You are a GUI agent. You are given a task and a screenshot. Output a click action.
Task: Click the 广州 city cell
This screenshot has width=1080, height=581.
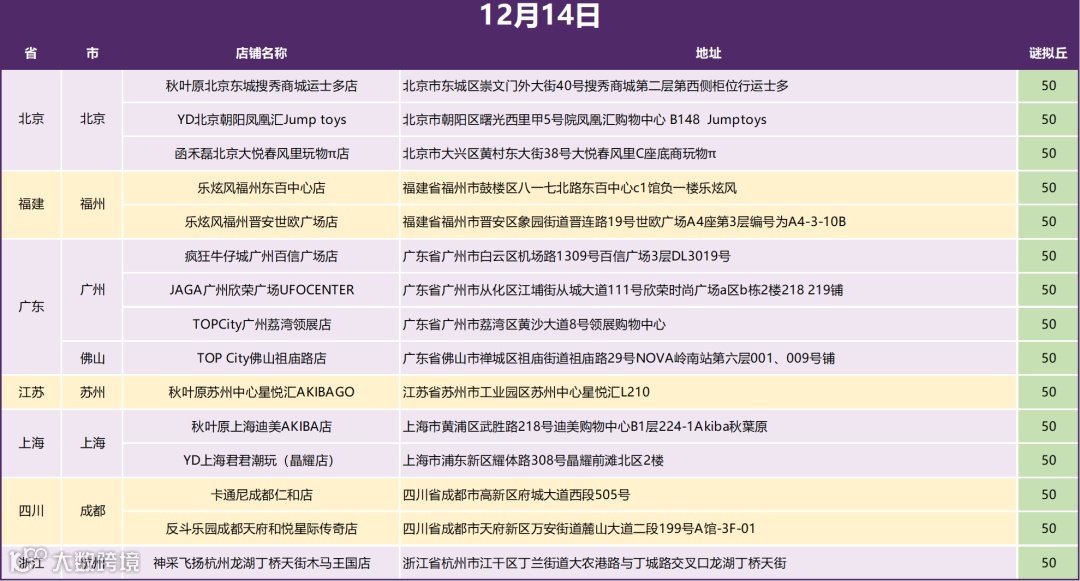point(92,290)
